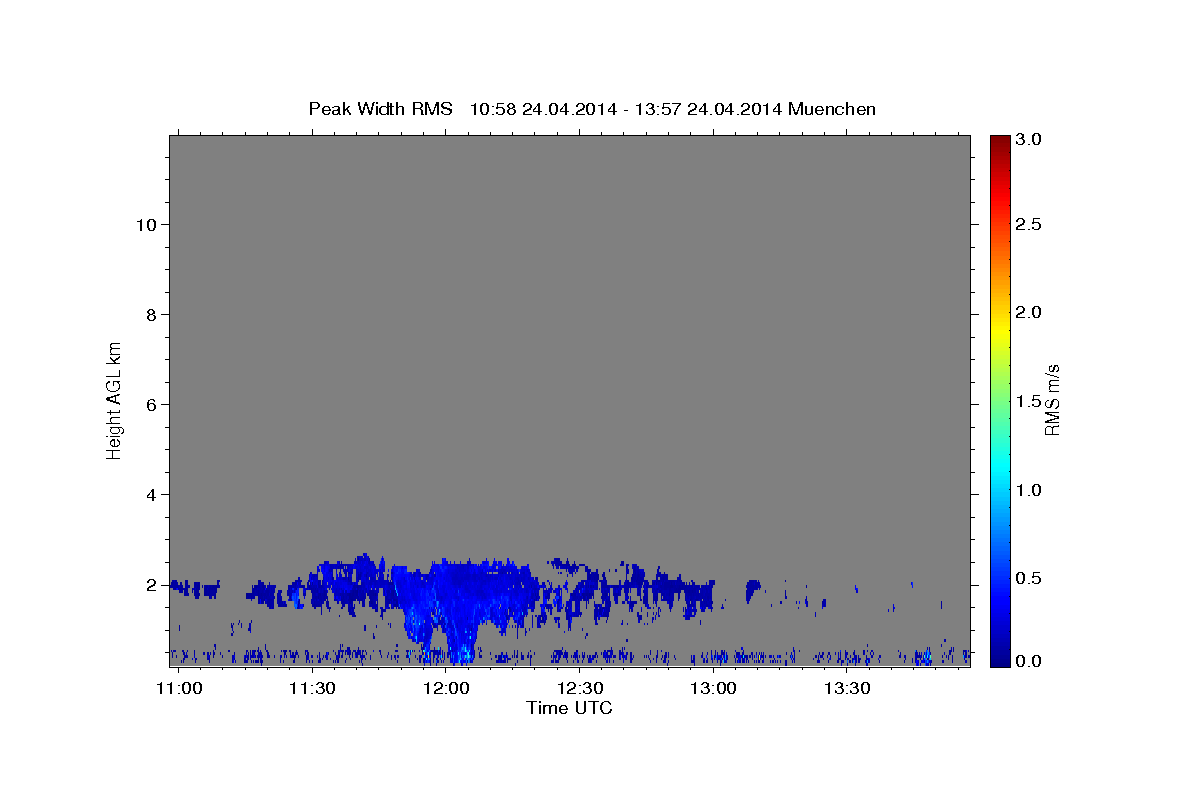Click the colorbar value 0.0

click(x=1028, y=661)
